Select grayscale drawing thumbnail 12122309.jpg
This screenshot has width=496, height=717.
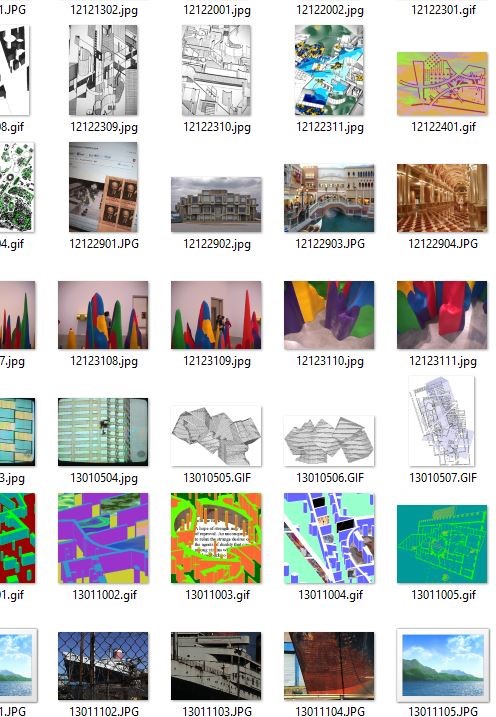(103, 70)
